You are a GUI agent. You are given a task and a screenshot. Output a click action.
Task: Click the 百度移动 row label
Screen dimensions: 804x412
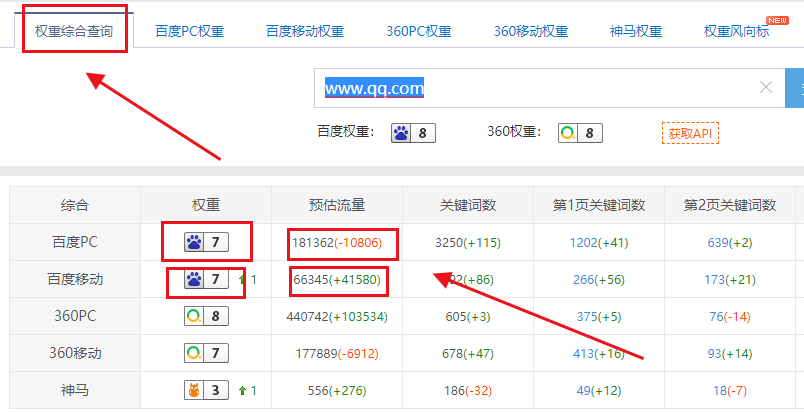[75, 279]
